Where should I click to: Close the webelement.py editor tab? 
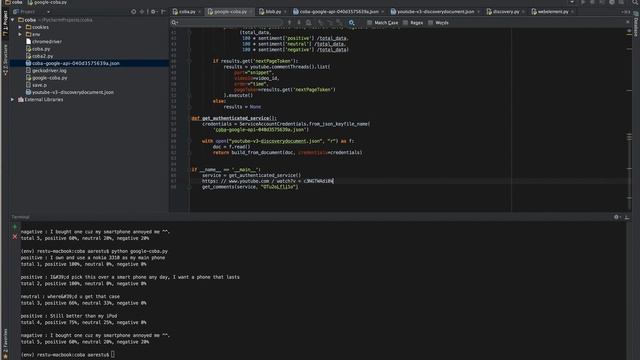tap(573, 12)
